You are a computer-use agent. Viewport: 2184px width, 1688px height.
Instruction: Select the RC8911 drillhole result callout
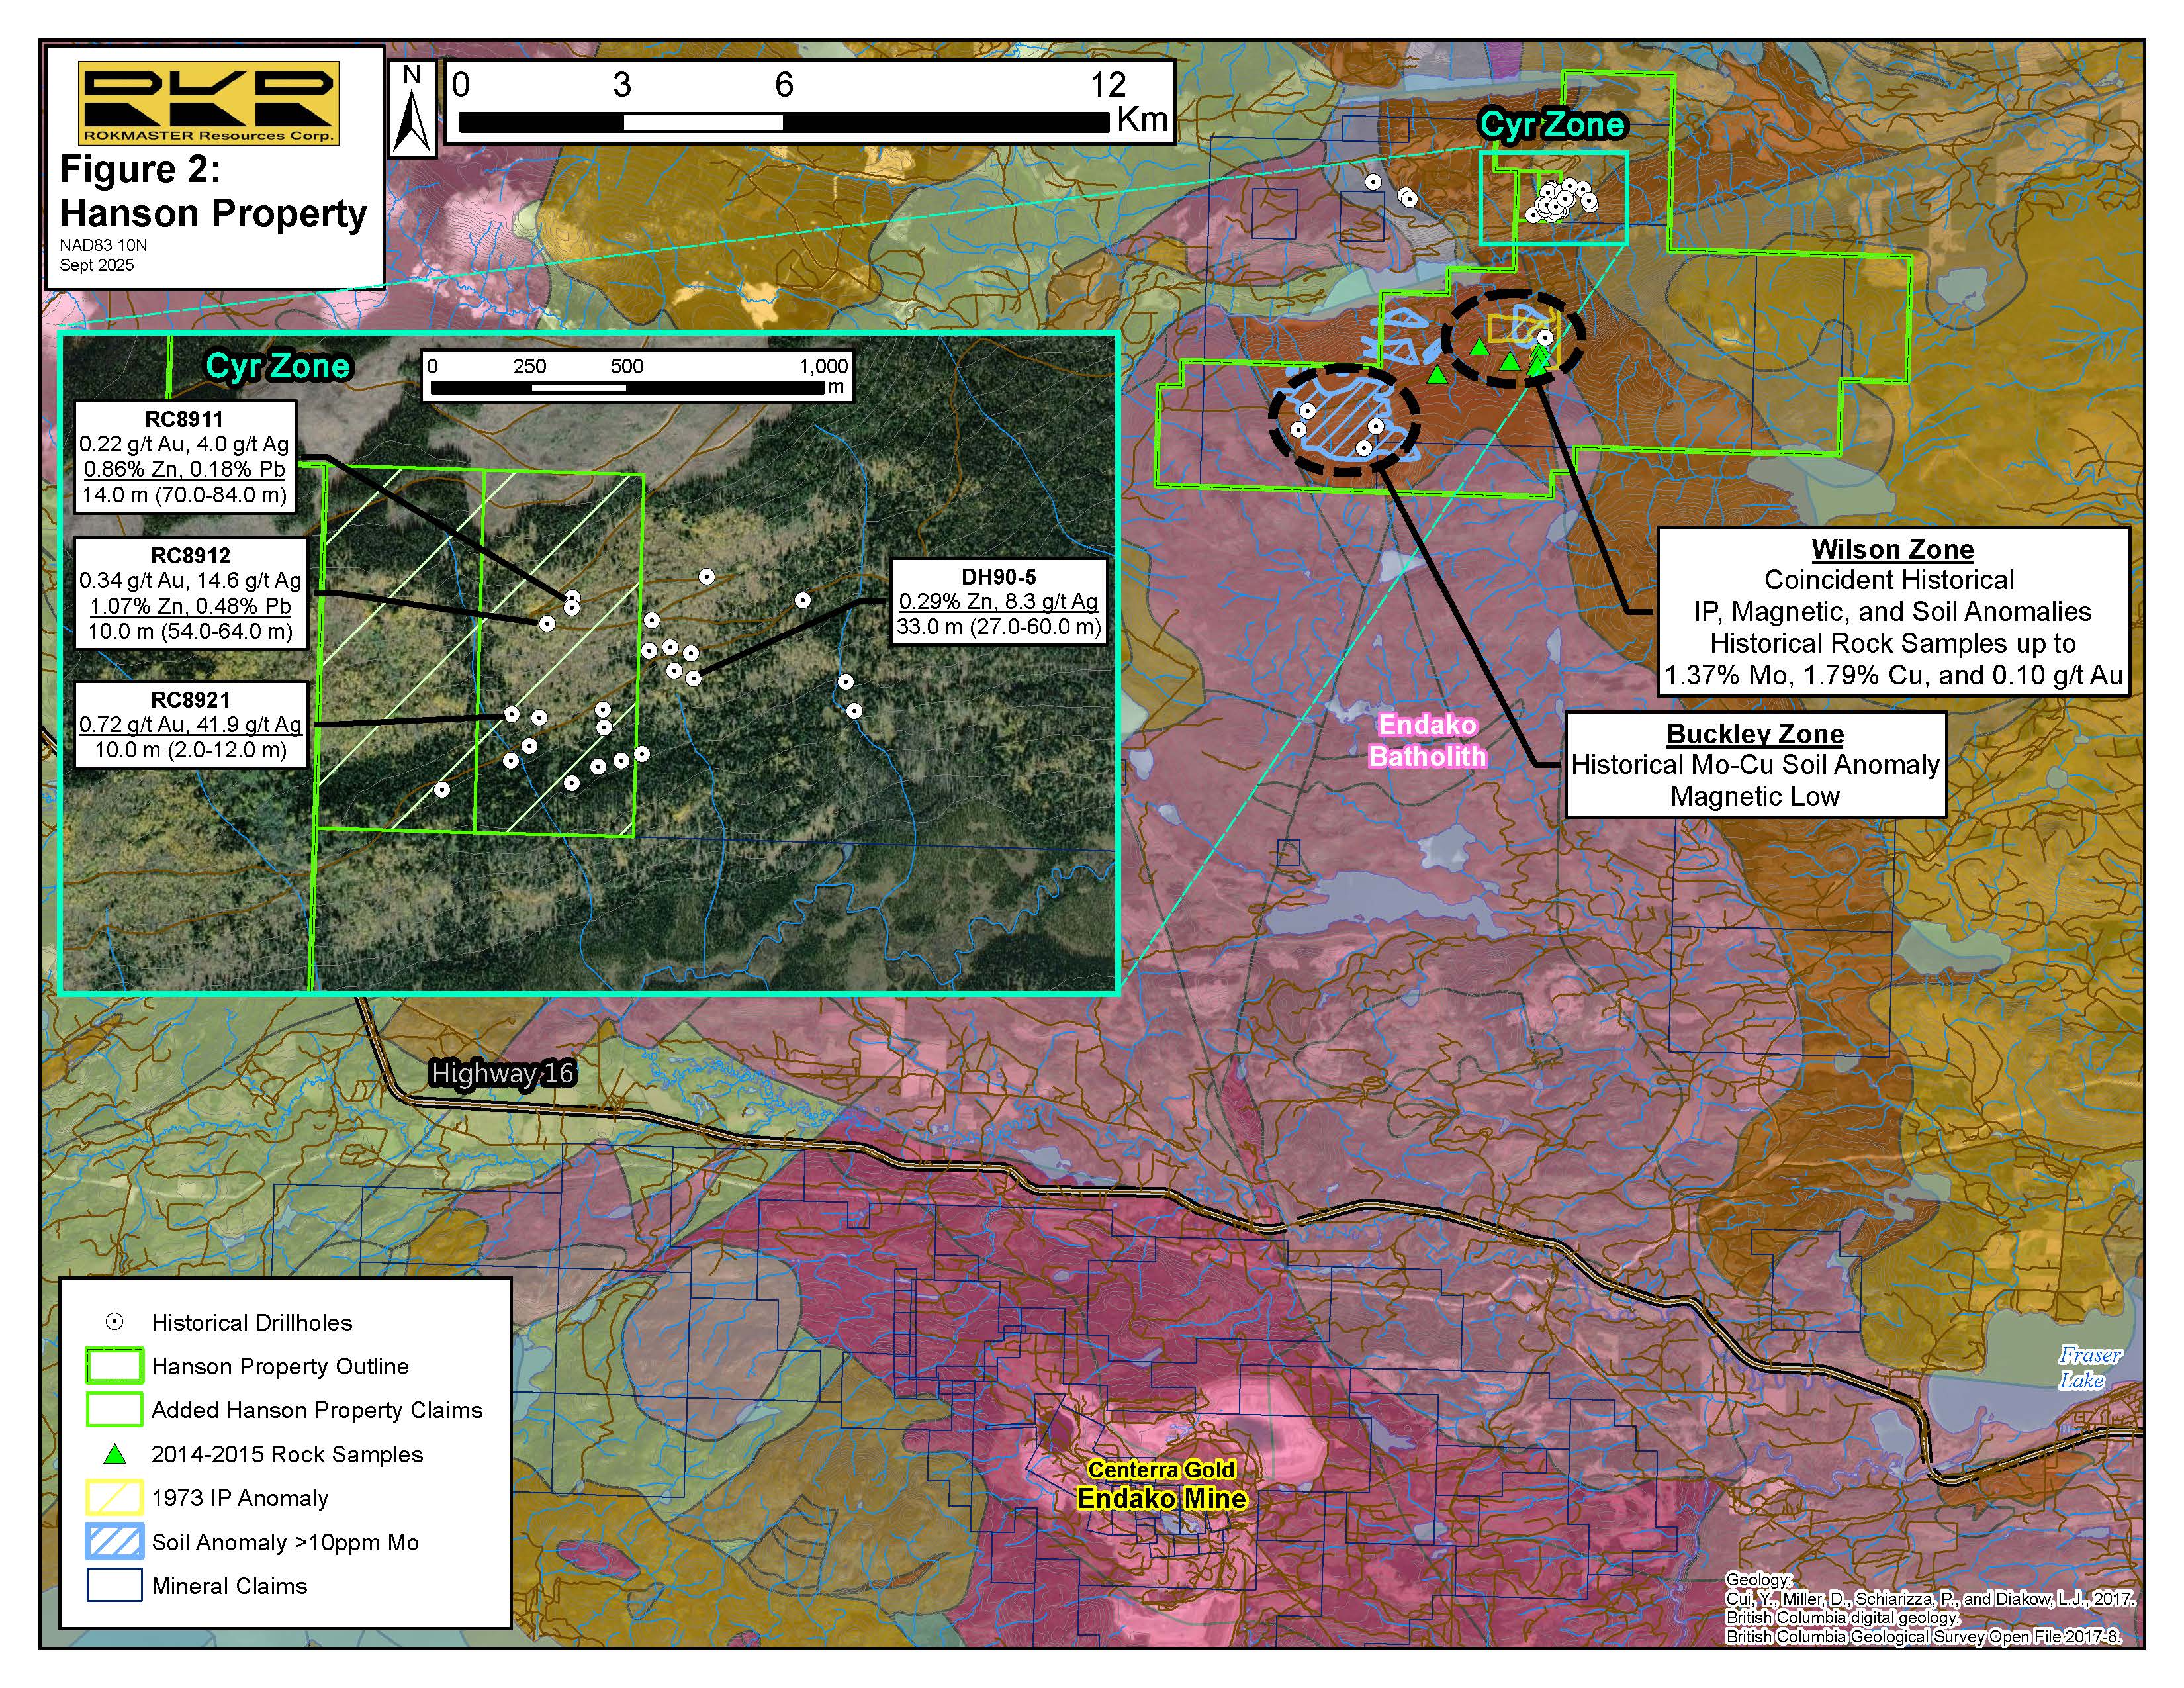point(185,457)
